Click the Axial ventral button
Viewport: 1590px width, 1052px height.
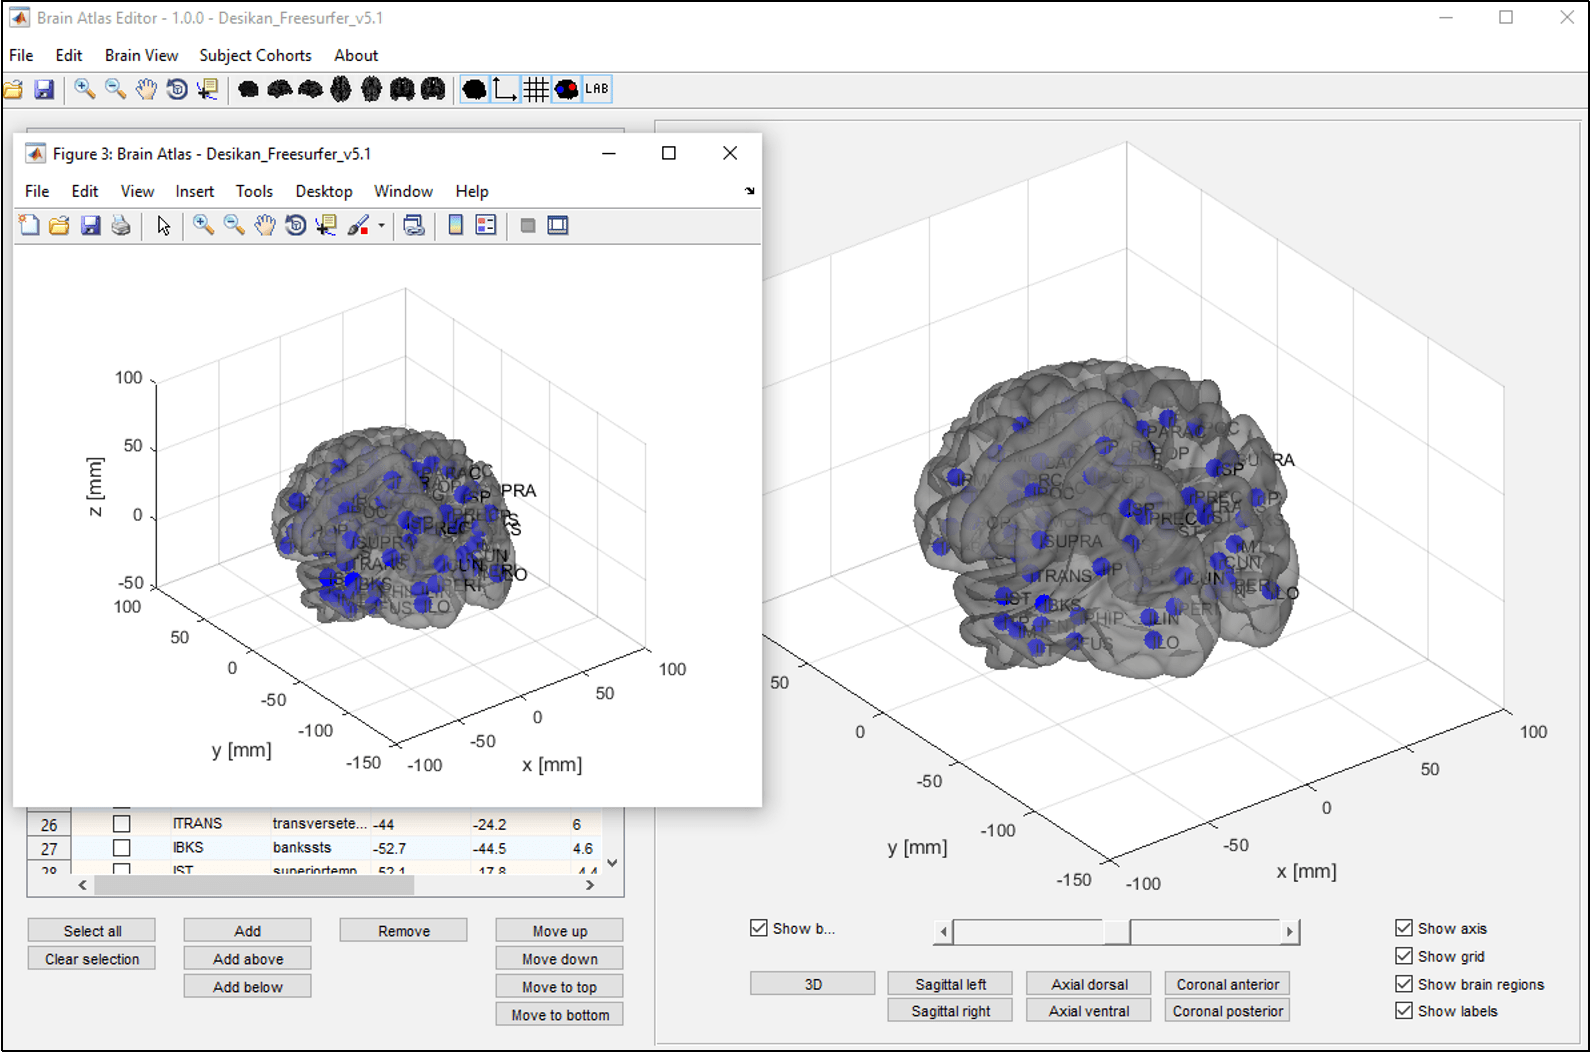click(1089, 1011)
